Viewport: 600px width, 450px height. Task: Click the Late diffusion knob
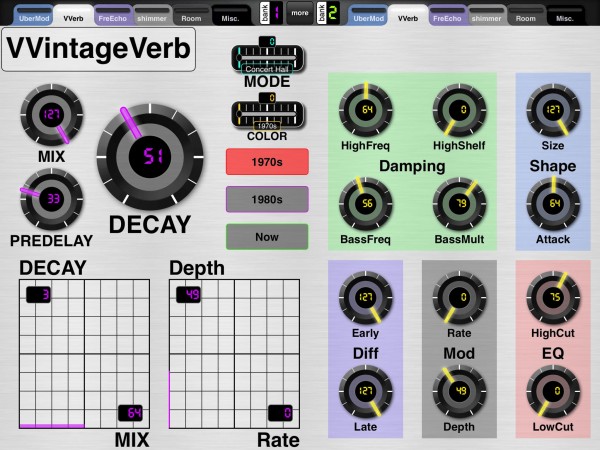[366, 391]
